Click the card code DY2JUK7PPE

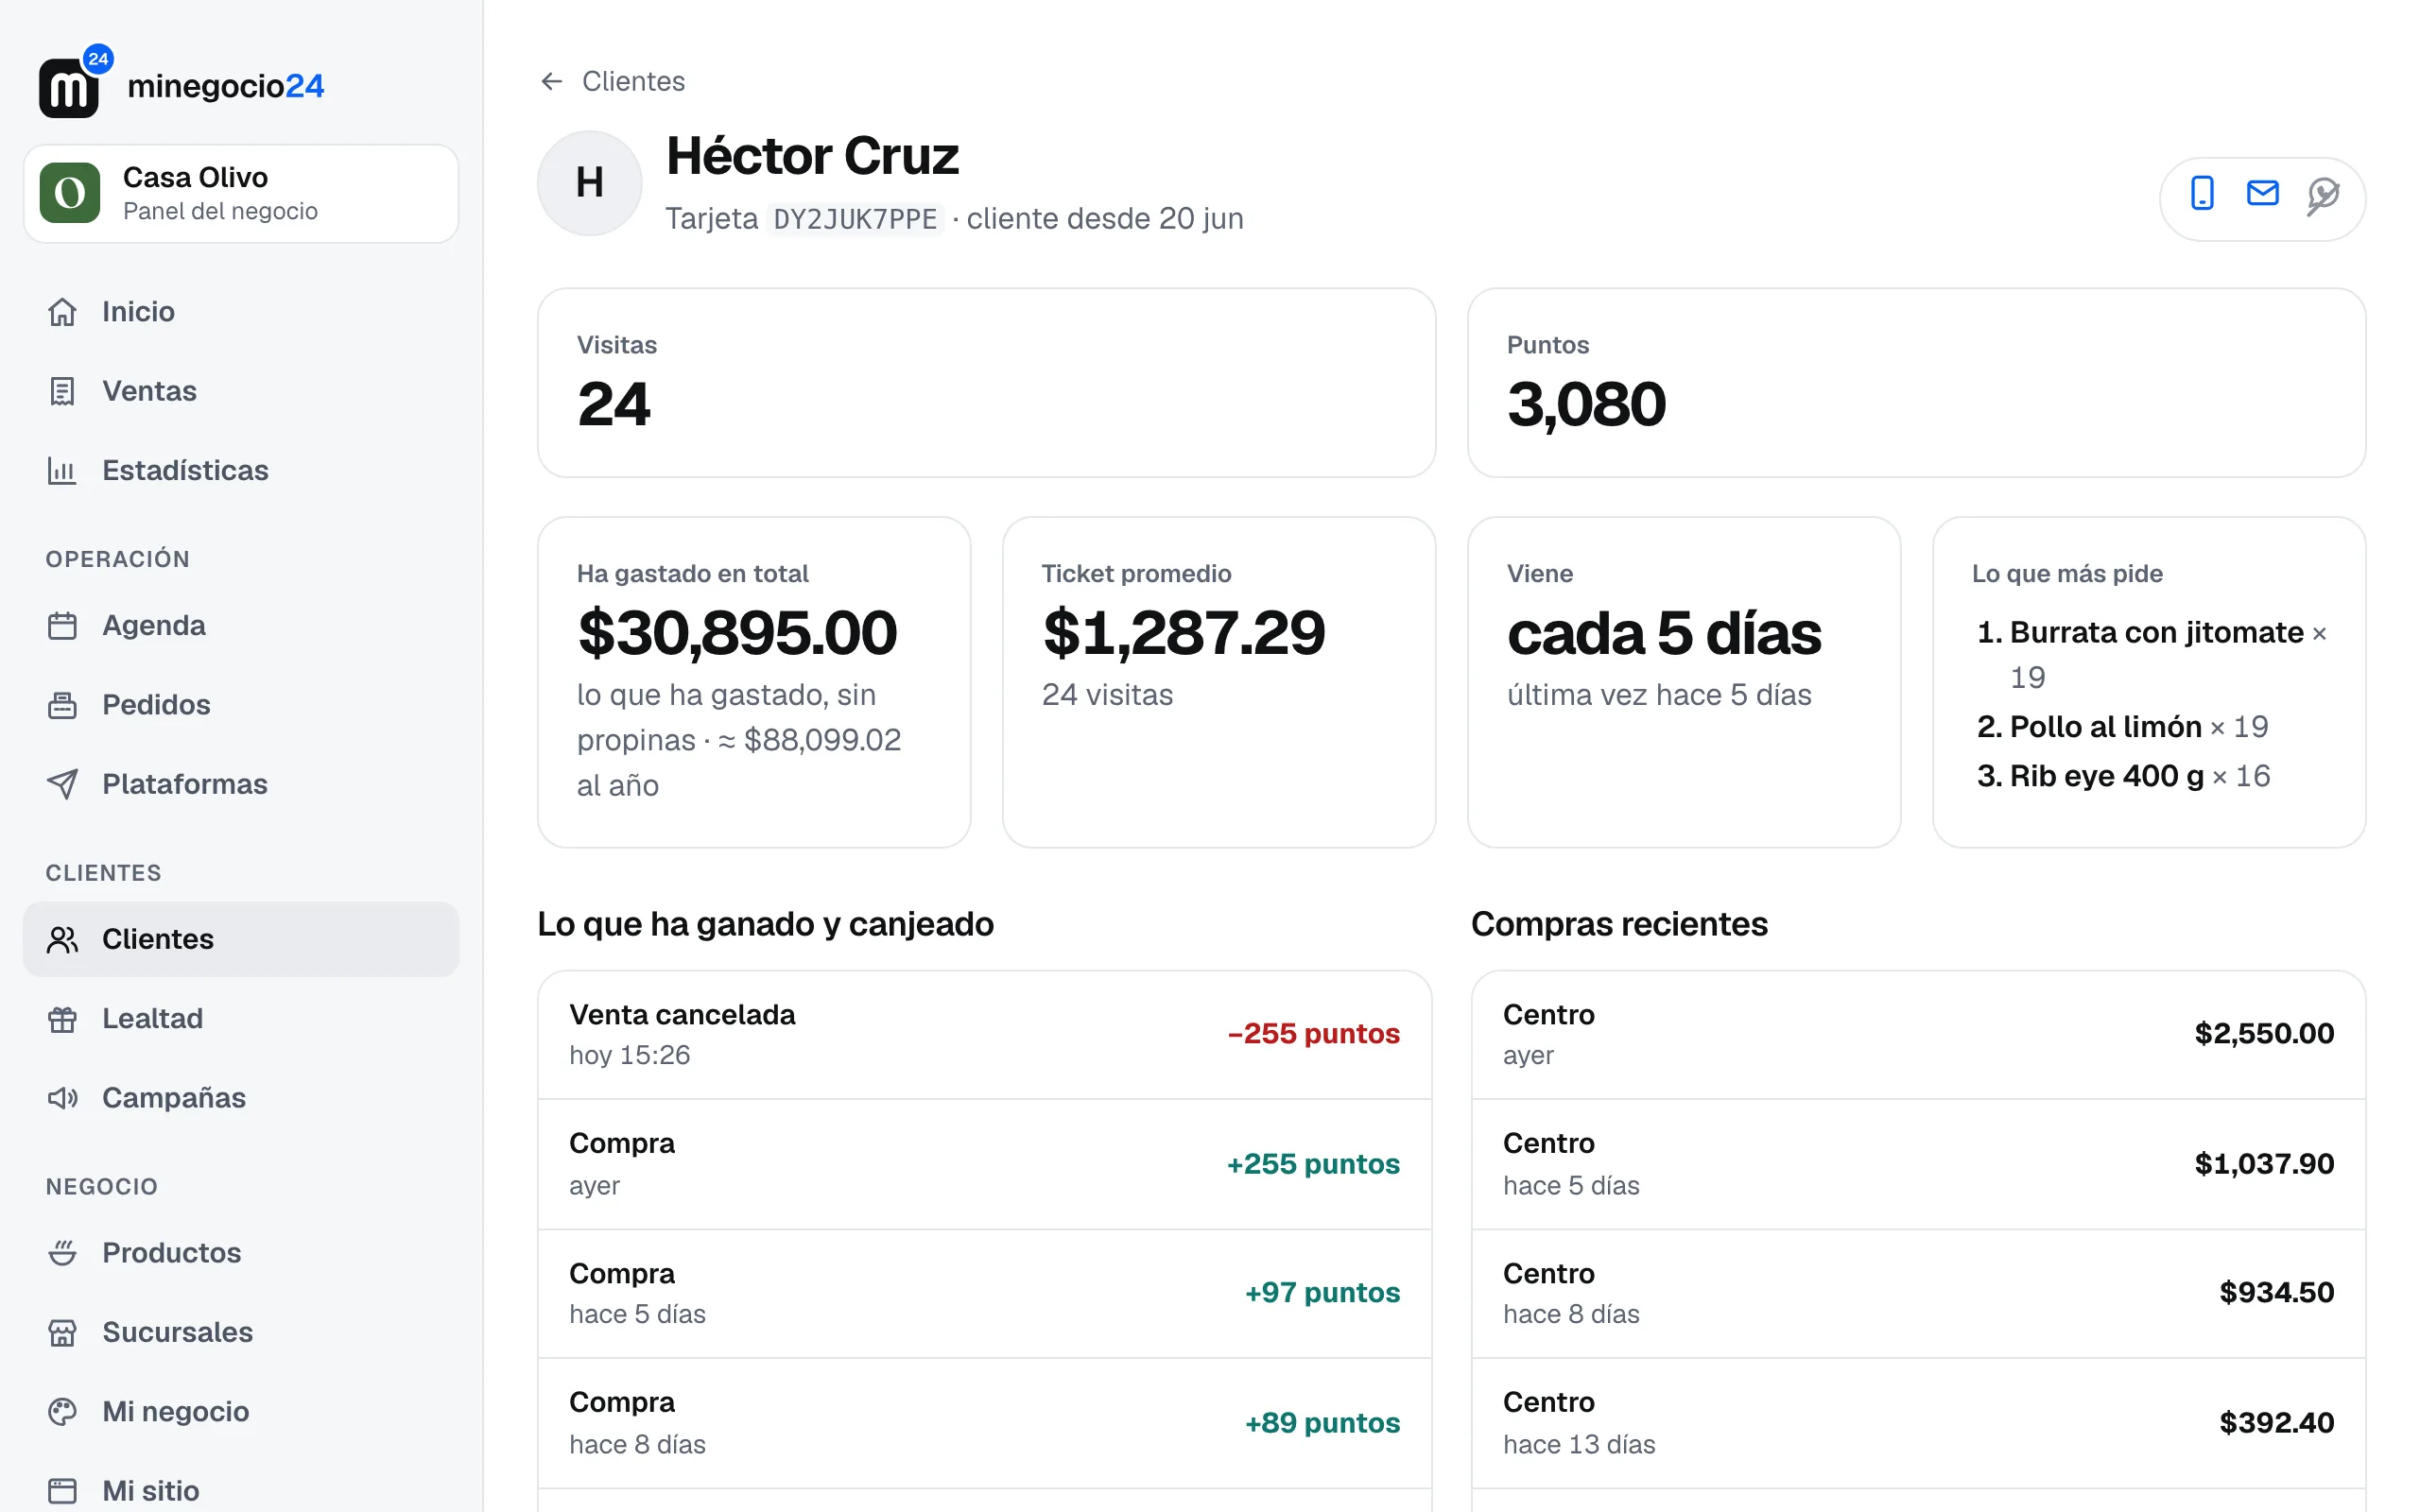(x=855, y=219)
